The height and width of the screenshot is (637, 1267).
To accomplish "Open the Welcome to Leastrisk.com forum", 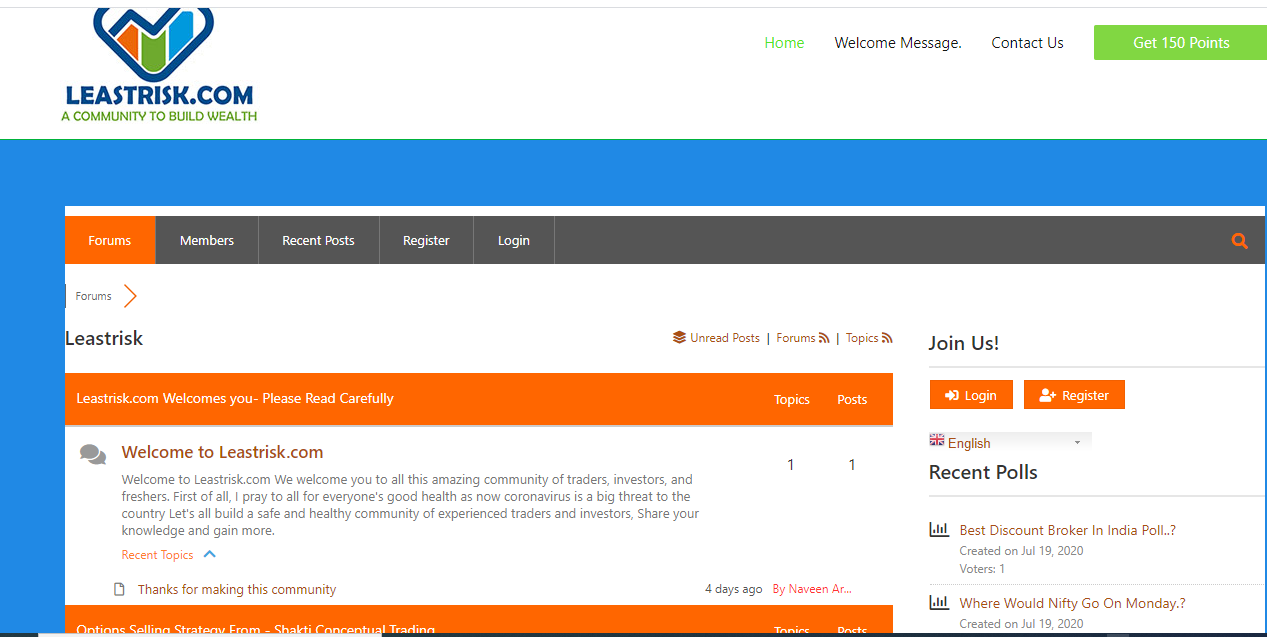I will pos(222,452).
